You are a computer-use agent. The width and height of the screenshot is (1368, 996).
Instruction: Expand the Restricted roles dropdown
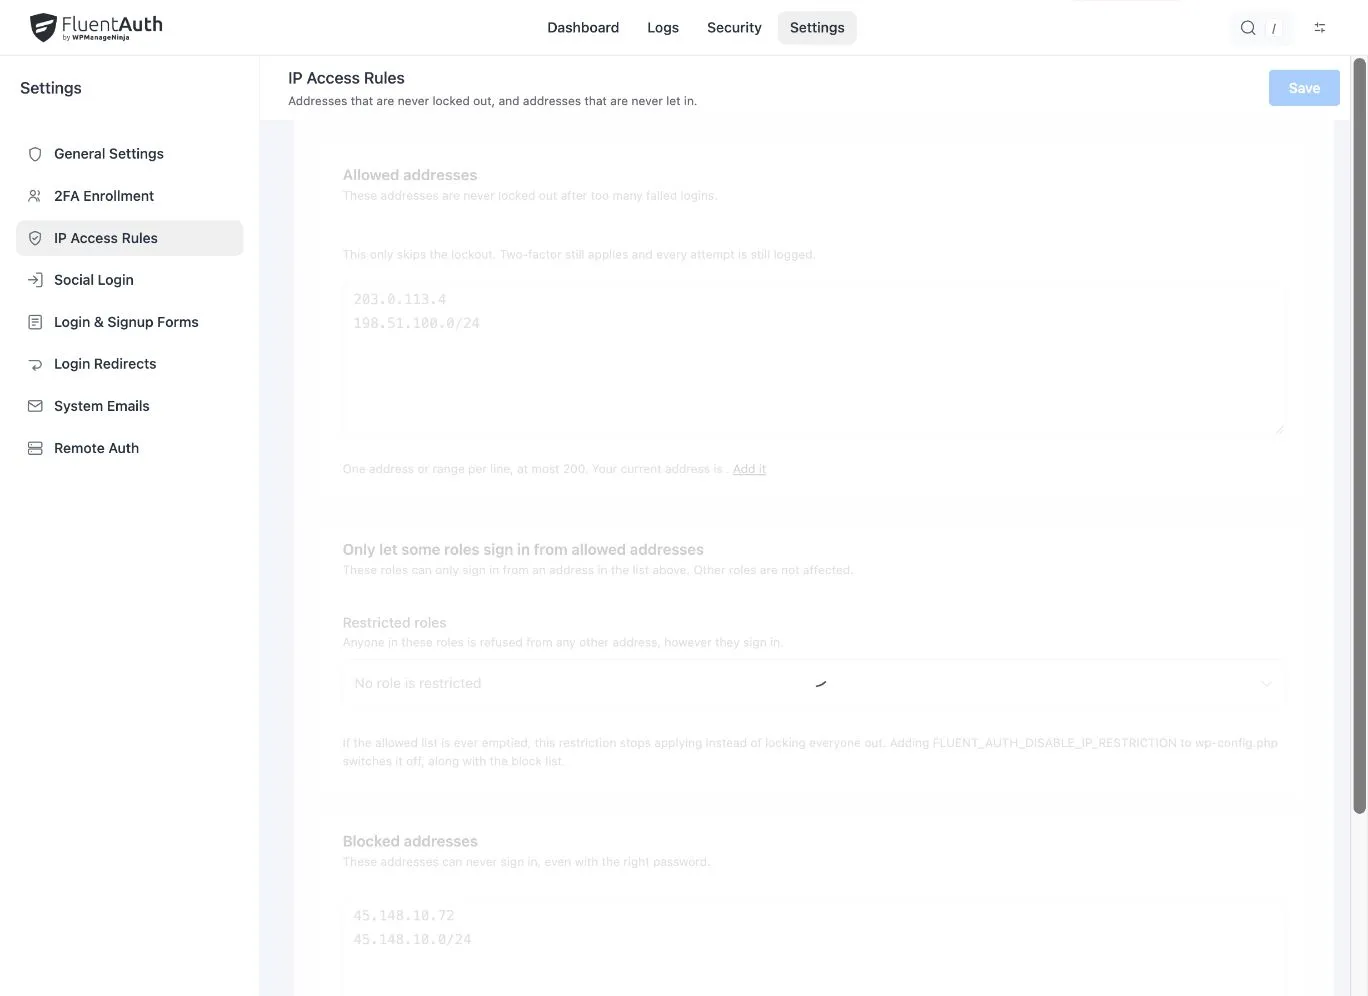(x=813, y=683)
